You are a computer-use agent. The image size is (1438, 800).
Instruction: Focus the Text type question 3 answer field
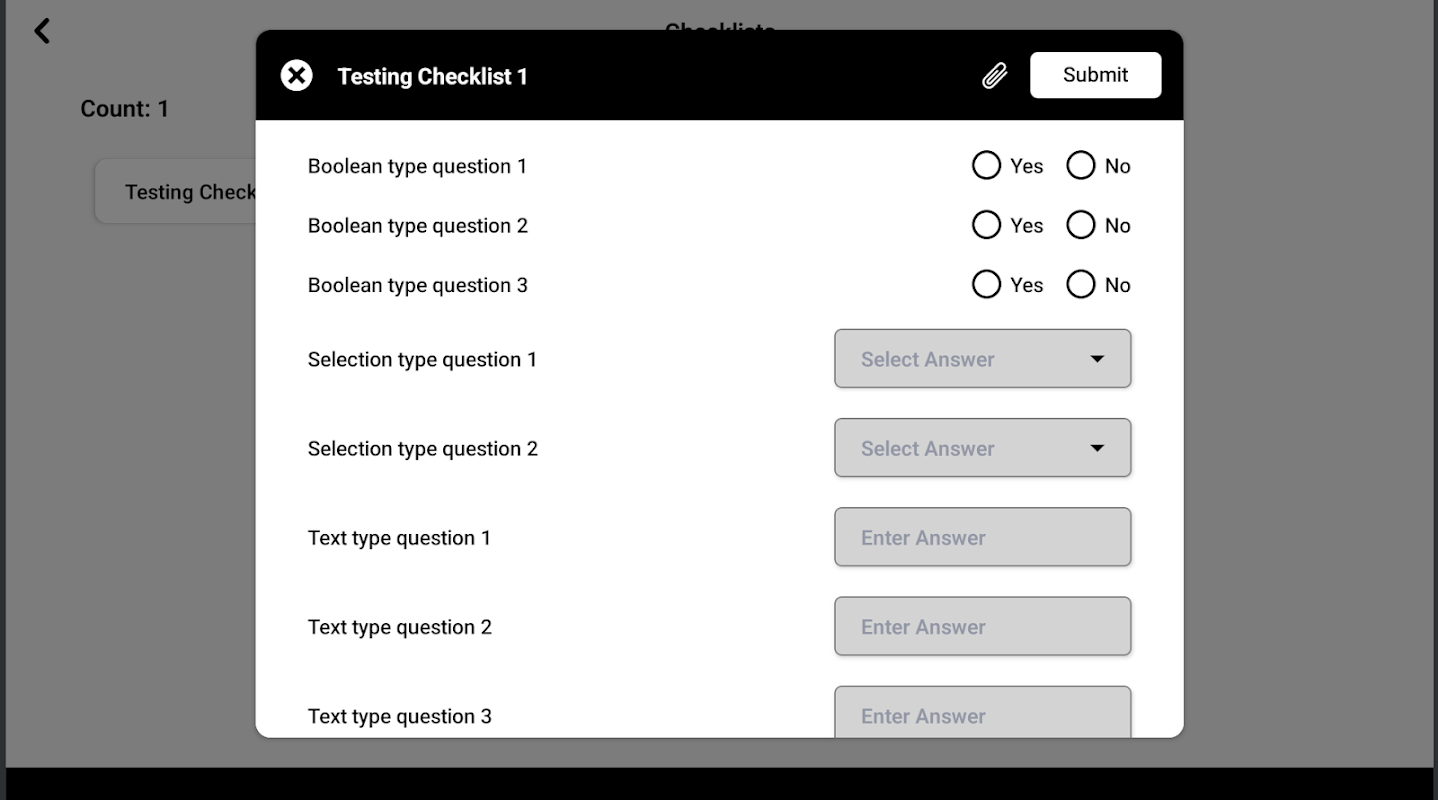pyautogui.click(x=982, y=714)
